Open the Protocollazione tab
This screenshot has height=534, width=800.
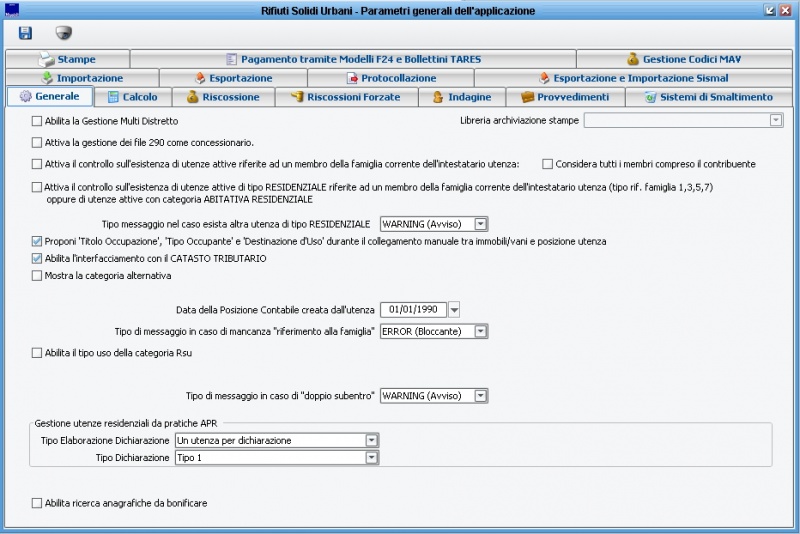coord(391,78)
